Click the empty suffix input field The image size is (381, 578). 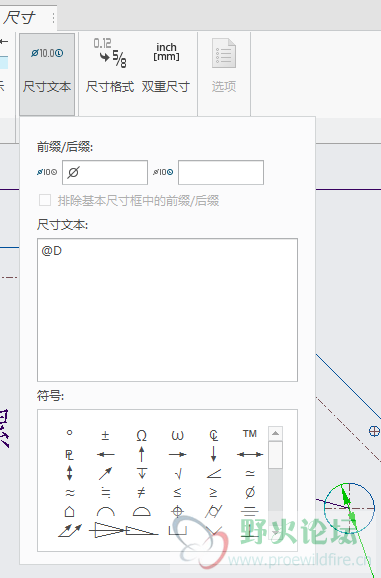pyautogui.click(x=221, y=172)
